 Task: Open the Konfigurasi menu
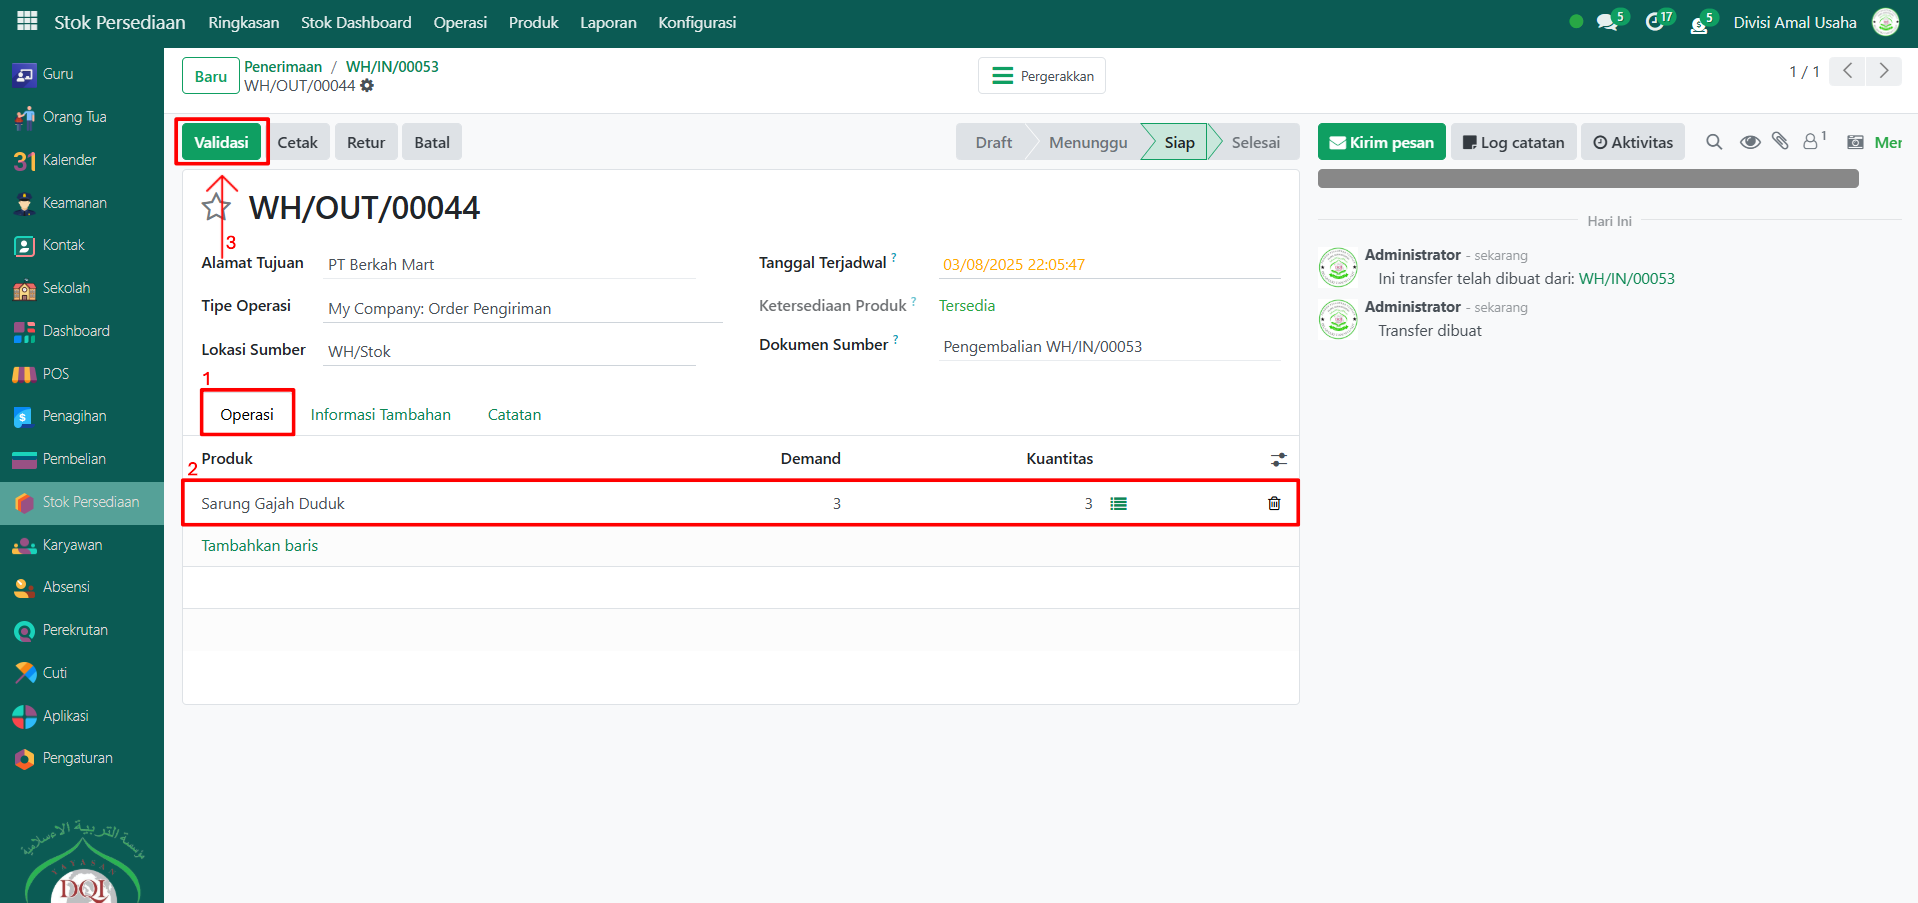tap(697, 22)
